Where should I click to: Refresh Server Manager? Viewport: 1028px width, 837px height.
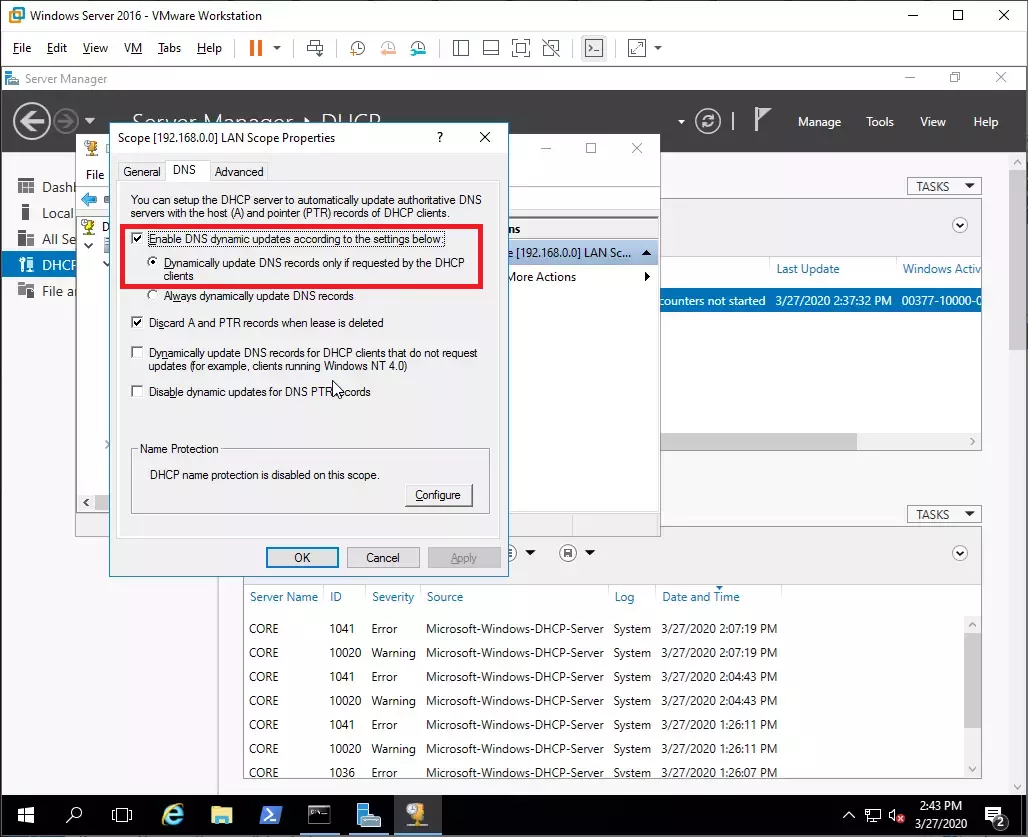coord(707,121)
